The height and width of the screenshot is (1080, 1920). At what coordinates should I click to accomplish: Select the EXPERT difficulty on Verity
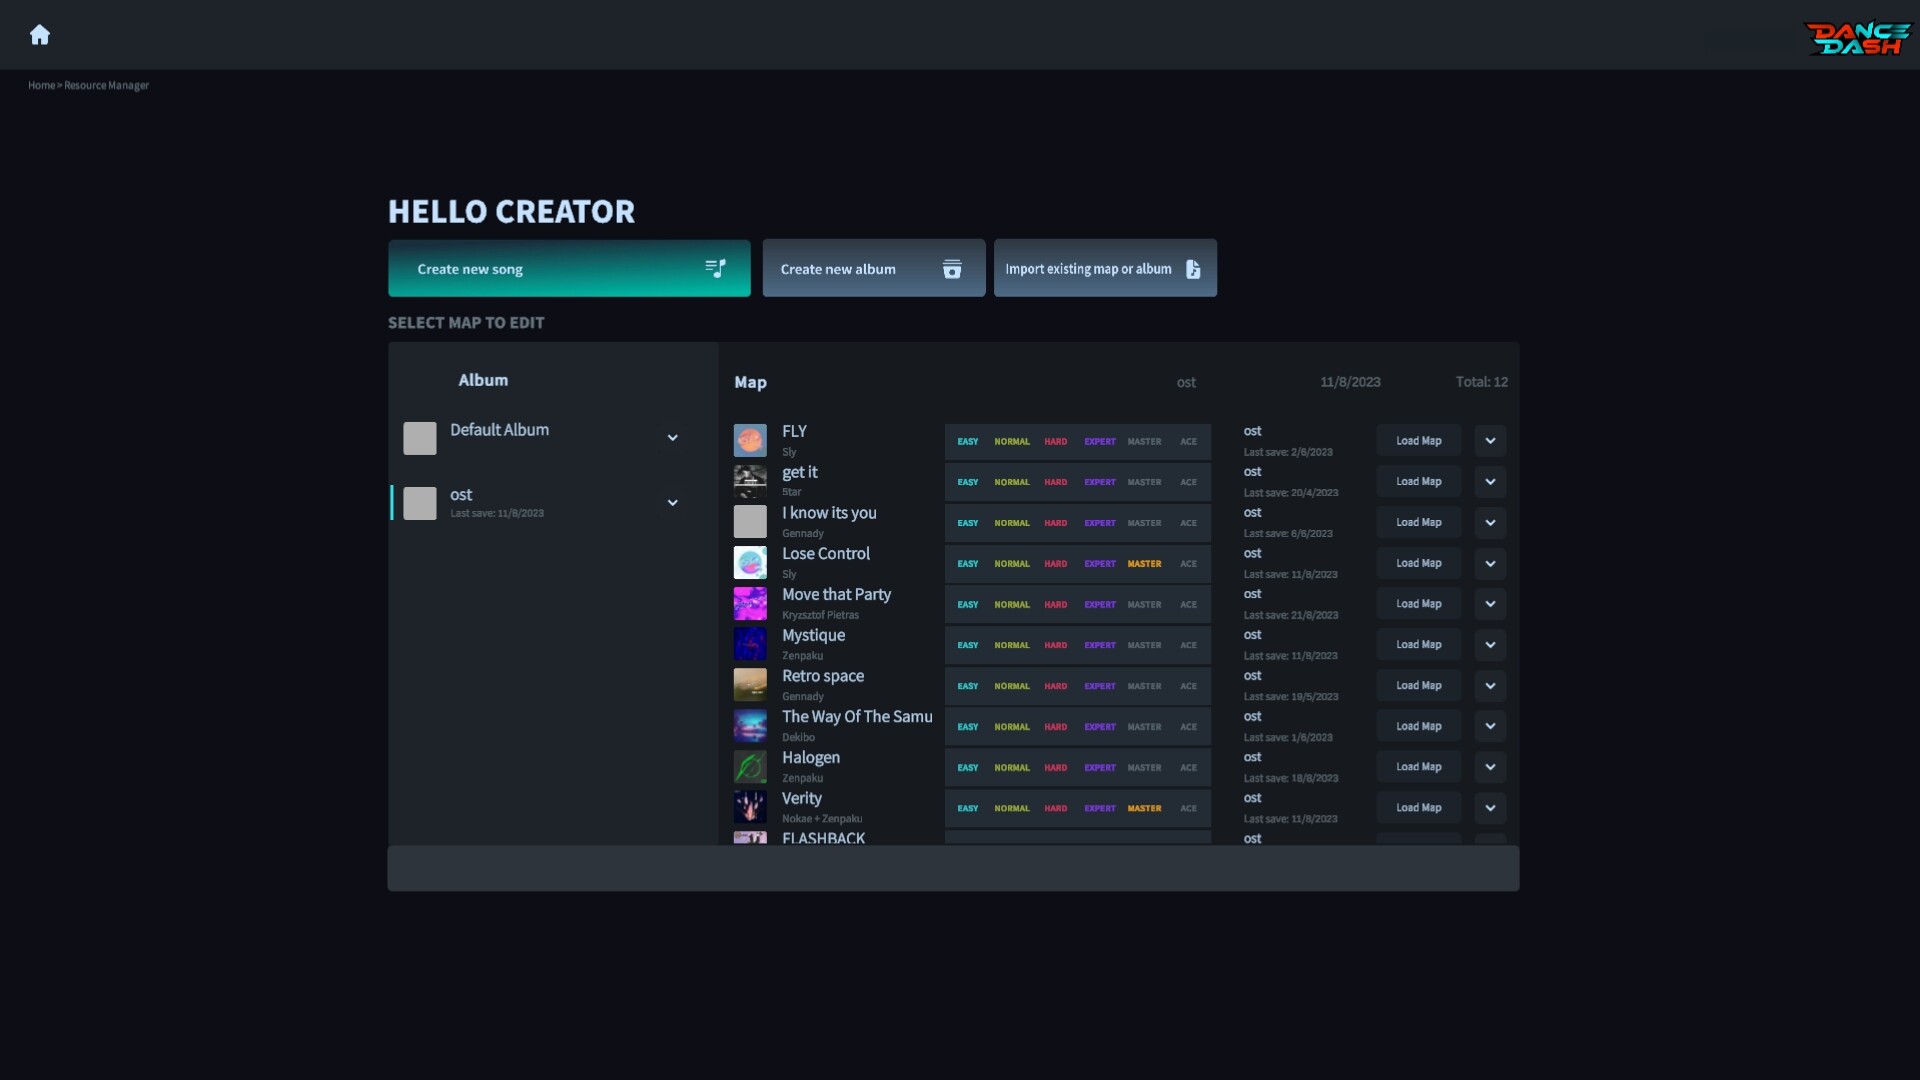pos(1100,808)
